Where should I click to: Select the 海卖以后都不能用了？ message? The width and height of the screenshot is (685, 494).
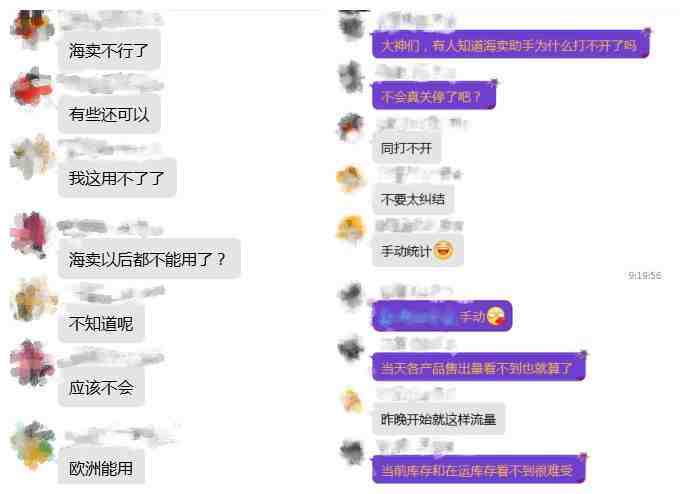pos(149,259)
